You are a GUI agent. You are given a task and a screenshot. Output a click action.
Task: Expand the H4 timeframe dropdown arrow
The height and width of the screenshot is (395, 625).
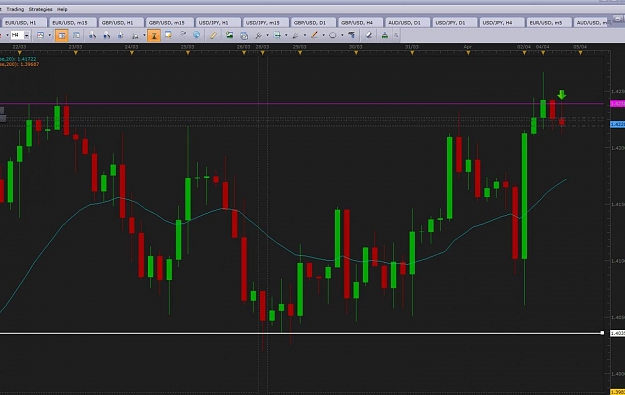pos(27,35)
